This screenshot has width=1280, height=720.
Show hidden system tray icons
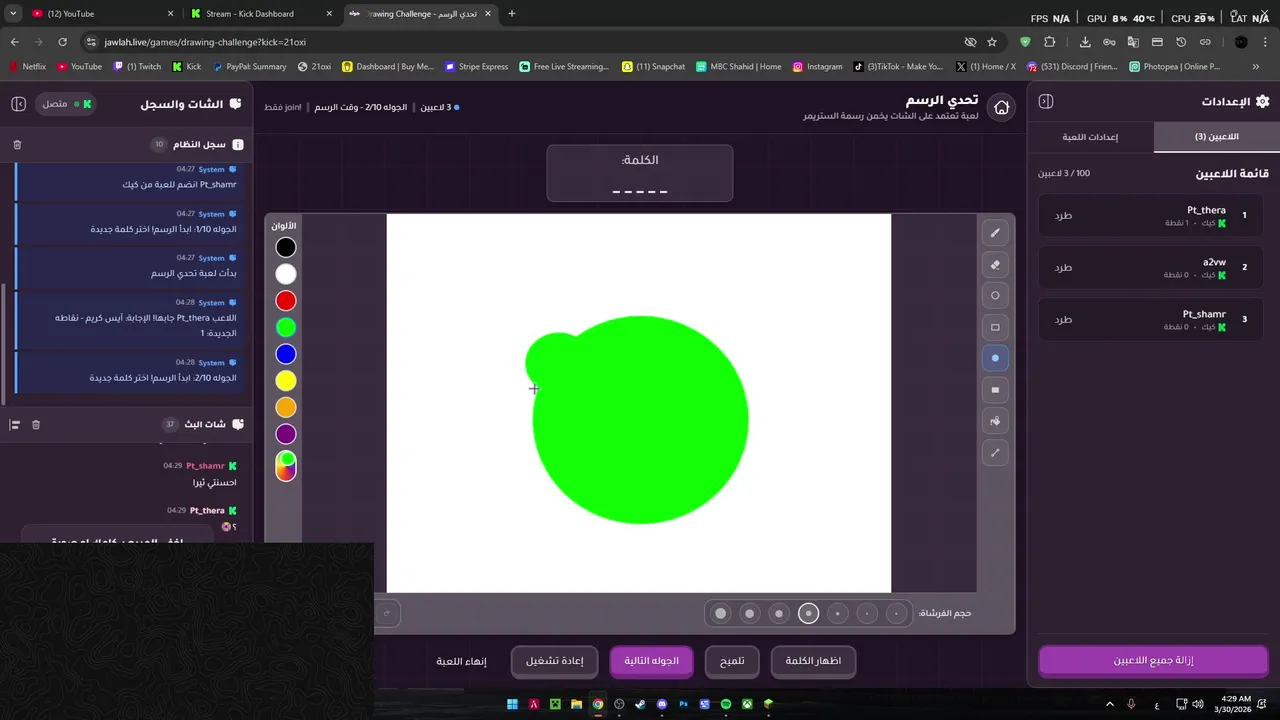point(1109,704)
